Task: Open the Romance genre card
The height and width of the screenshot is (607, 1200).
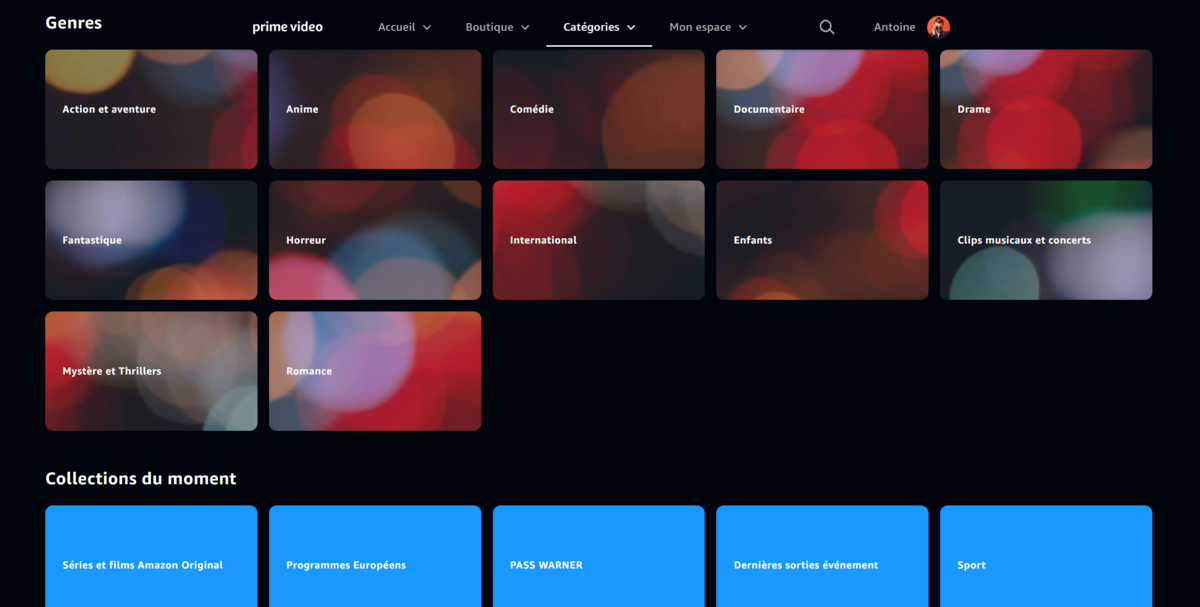Action: point(375,371)
